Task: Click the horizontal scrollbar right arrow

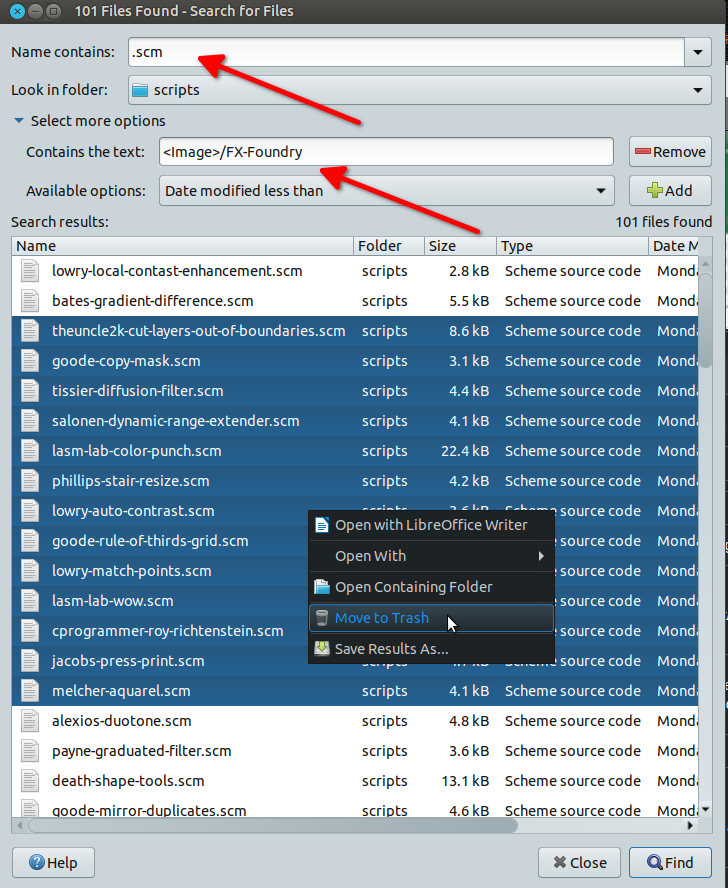Action: (690, 826)
